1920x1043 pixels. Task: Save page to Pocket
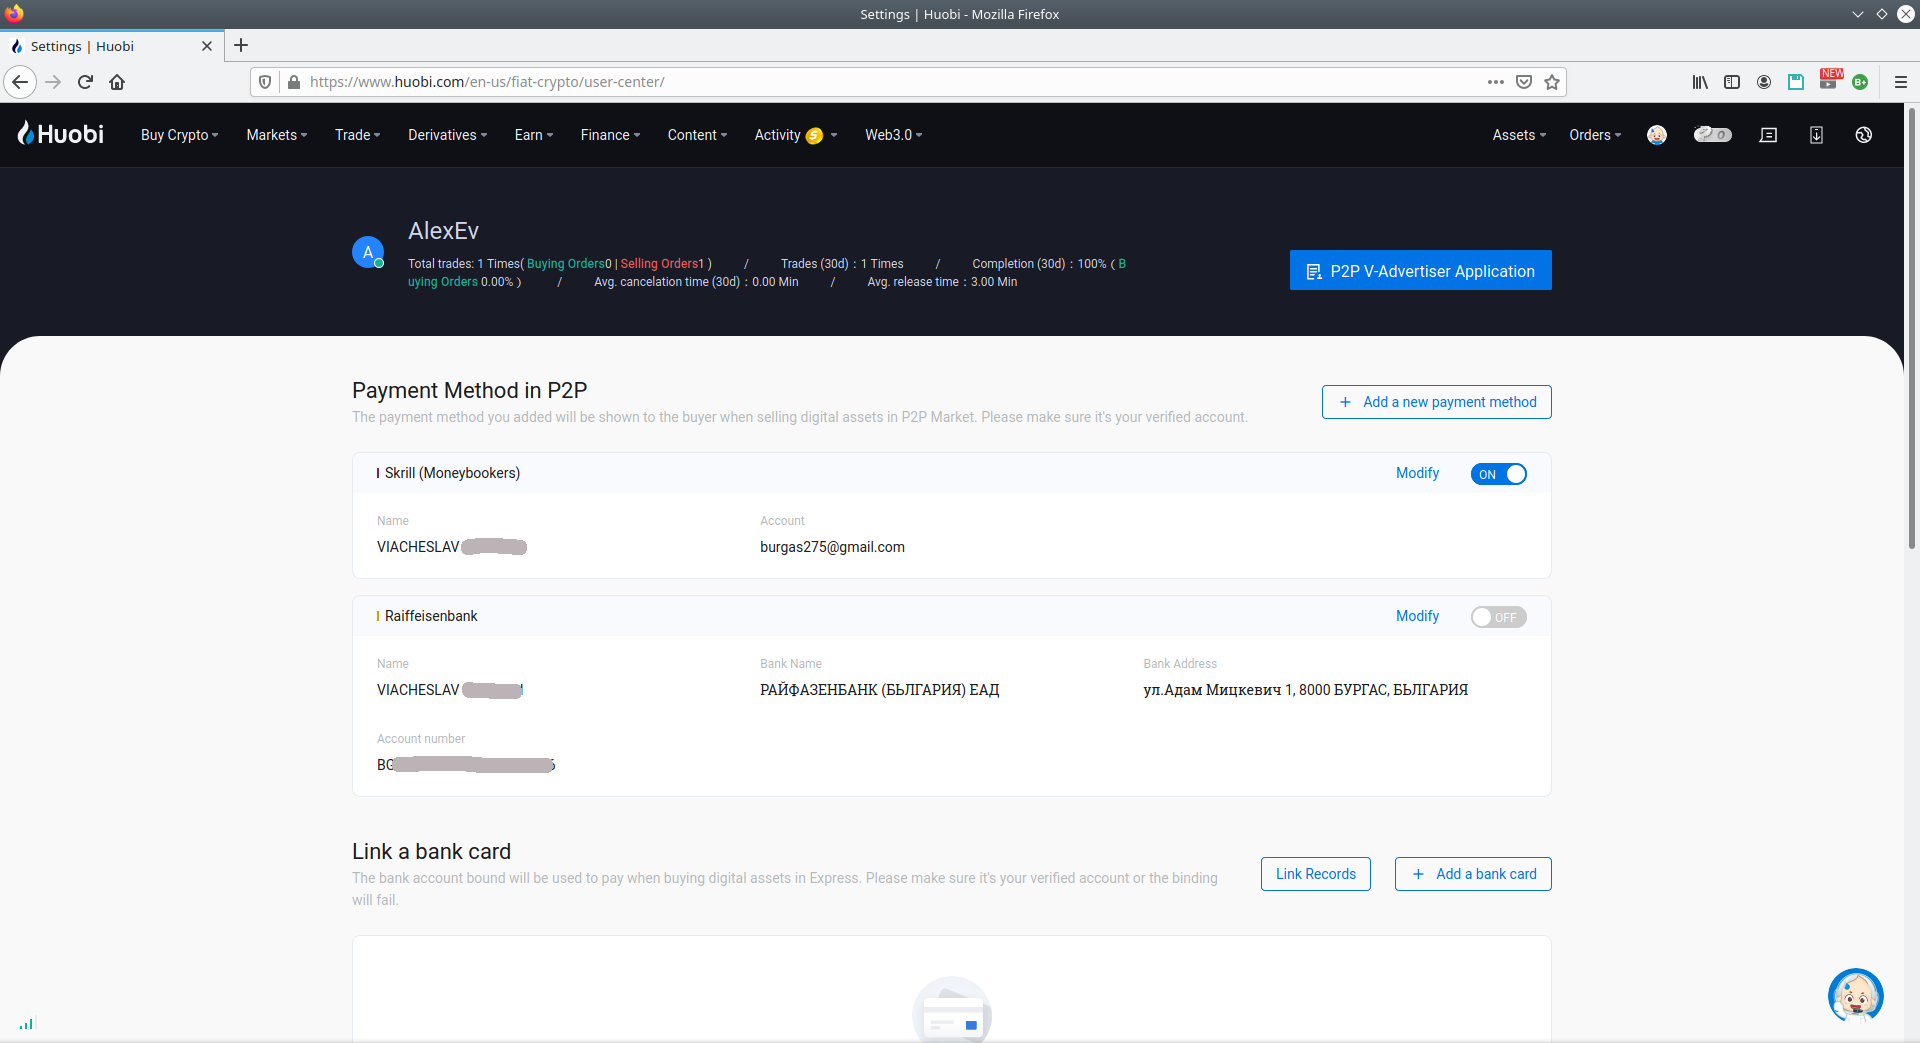[x=1524, y=82]
